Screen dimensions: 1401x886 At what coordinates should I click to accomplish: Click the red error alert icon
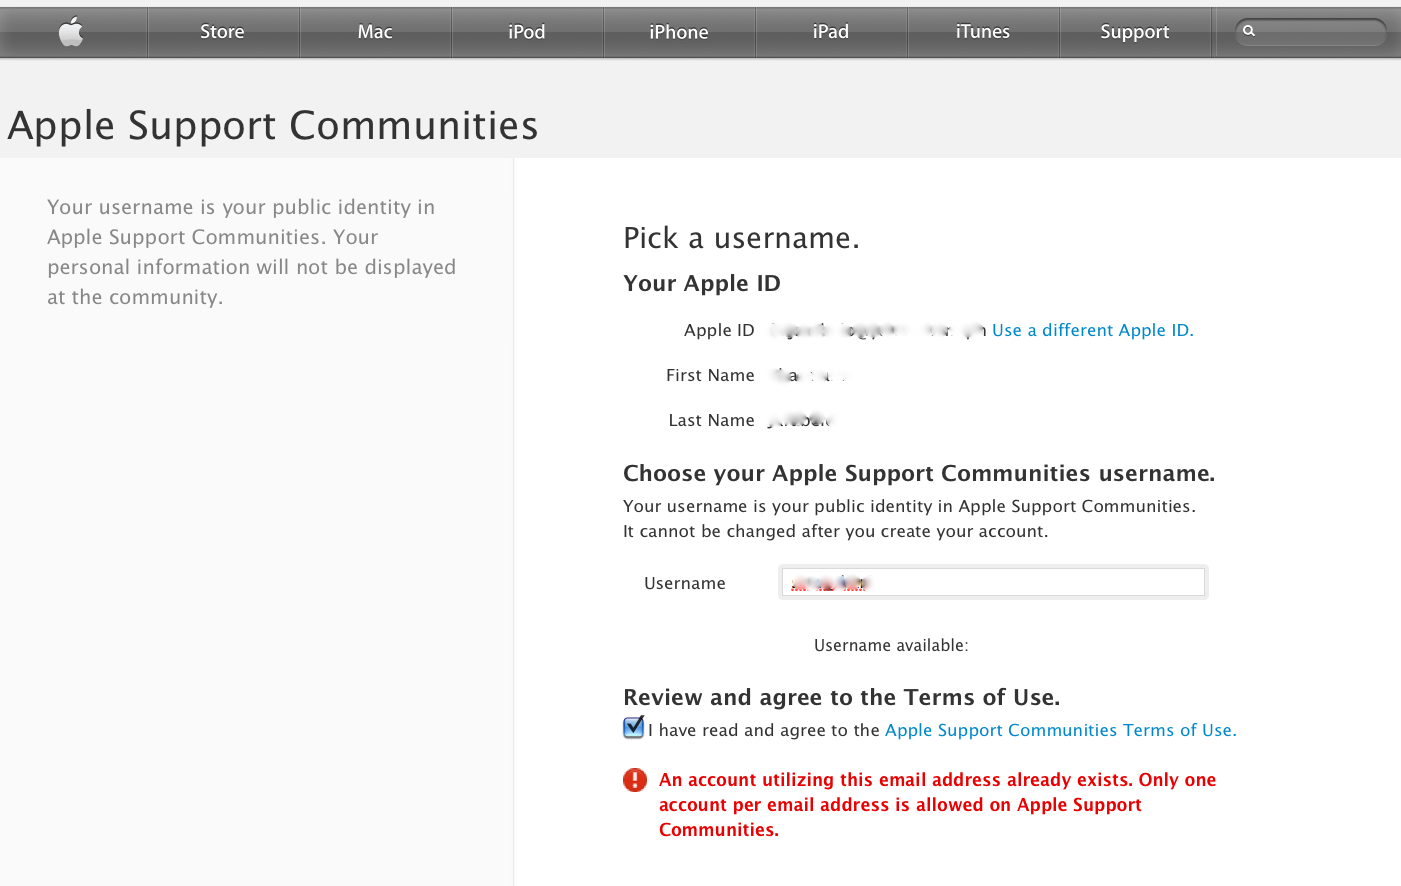635,780
